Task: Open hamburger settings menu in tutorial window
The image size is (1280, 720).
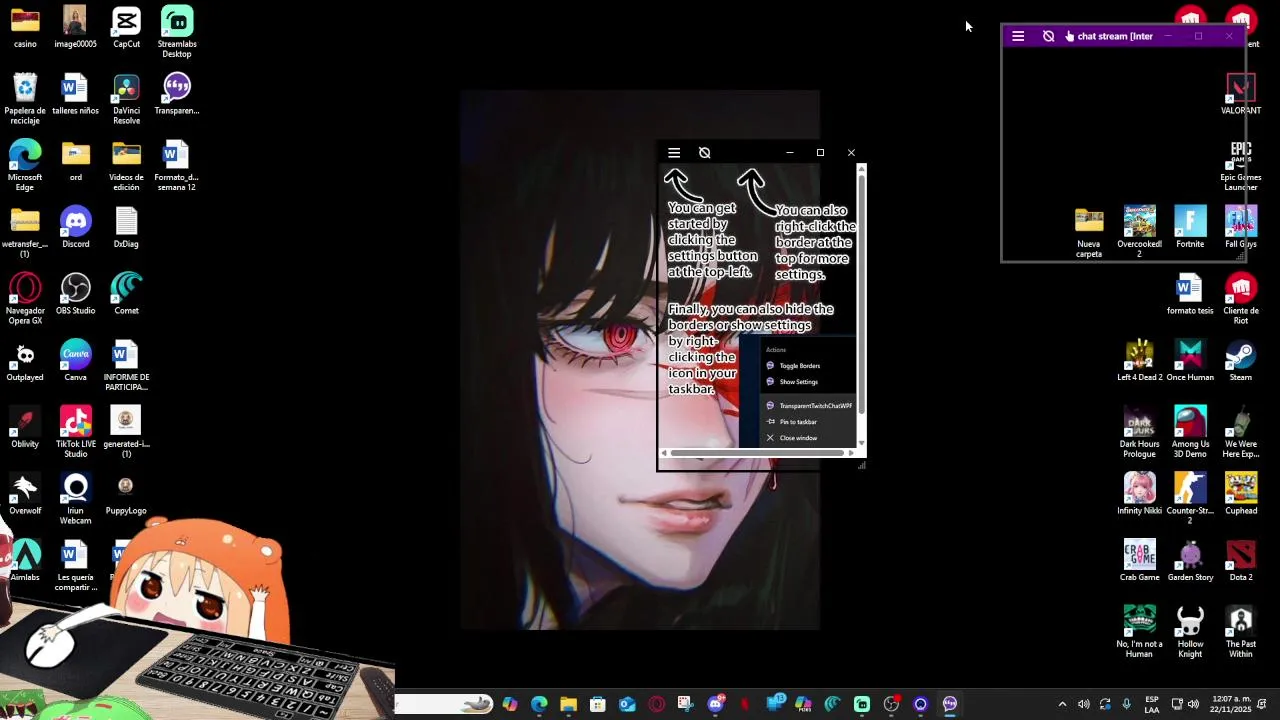Action: [674, 153]
